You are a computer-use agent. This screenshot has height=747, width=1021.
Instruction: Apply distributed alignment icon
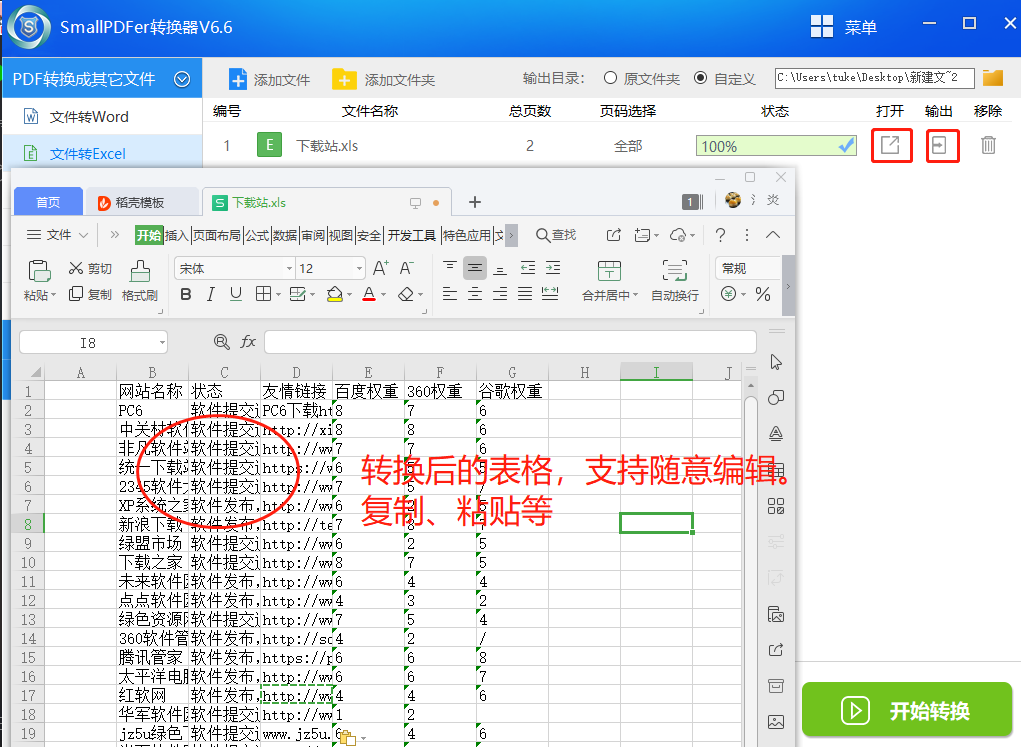tap(550, 294)
